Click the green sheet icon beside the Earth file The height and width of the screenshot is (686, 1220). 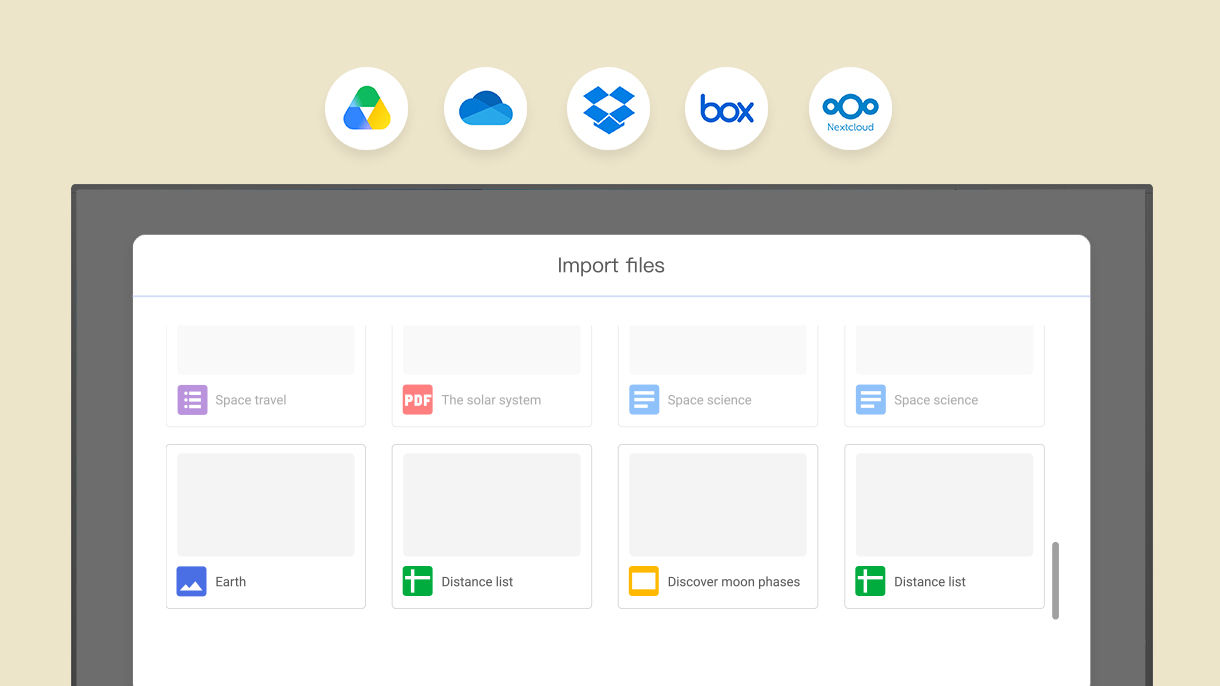point(418,581)
